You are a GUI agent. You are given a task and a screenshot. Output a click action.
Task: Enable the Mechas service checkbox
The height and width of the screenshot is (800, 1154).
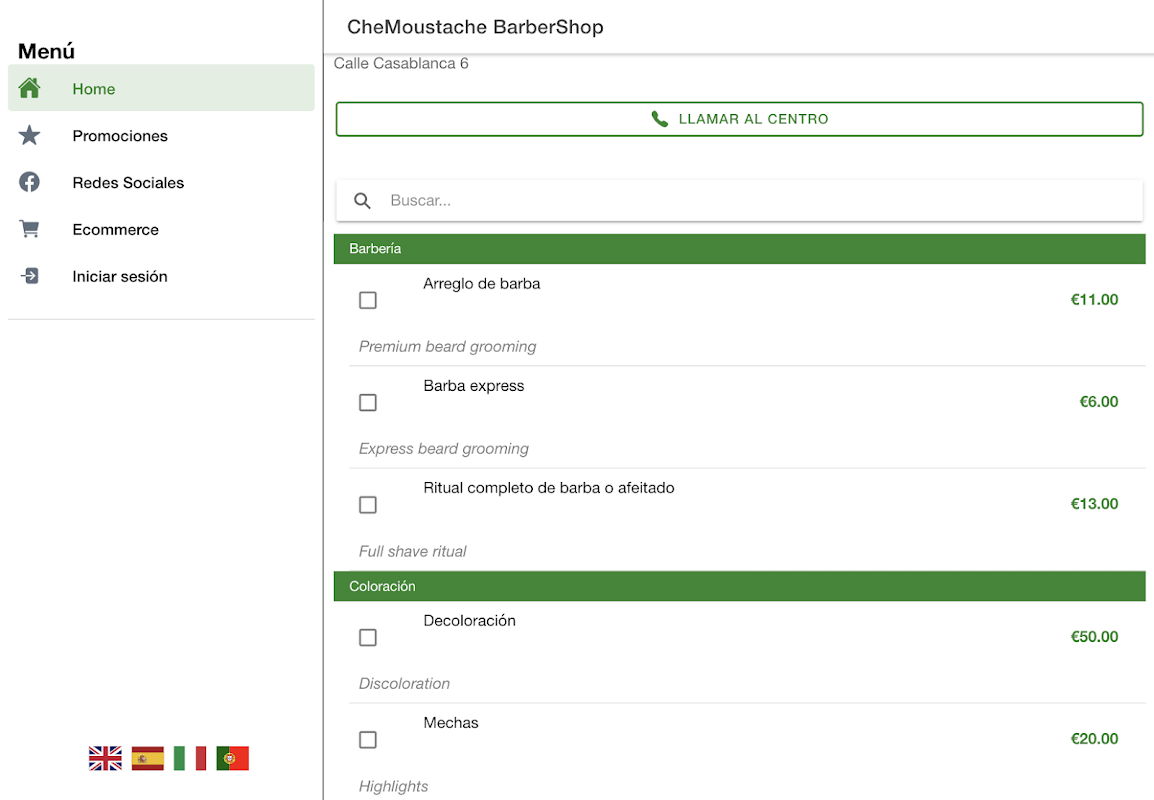pos(368,739)
